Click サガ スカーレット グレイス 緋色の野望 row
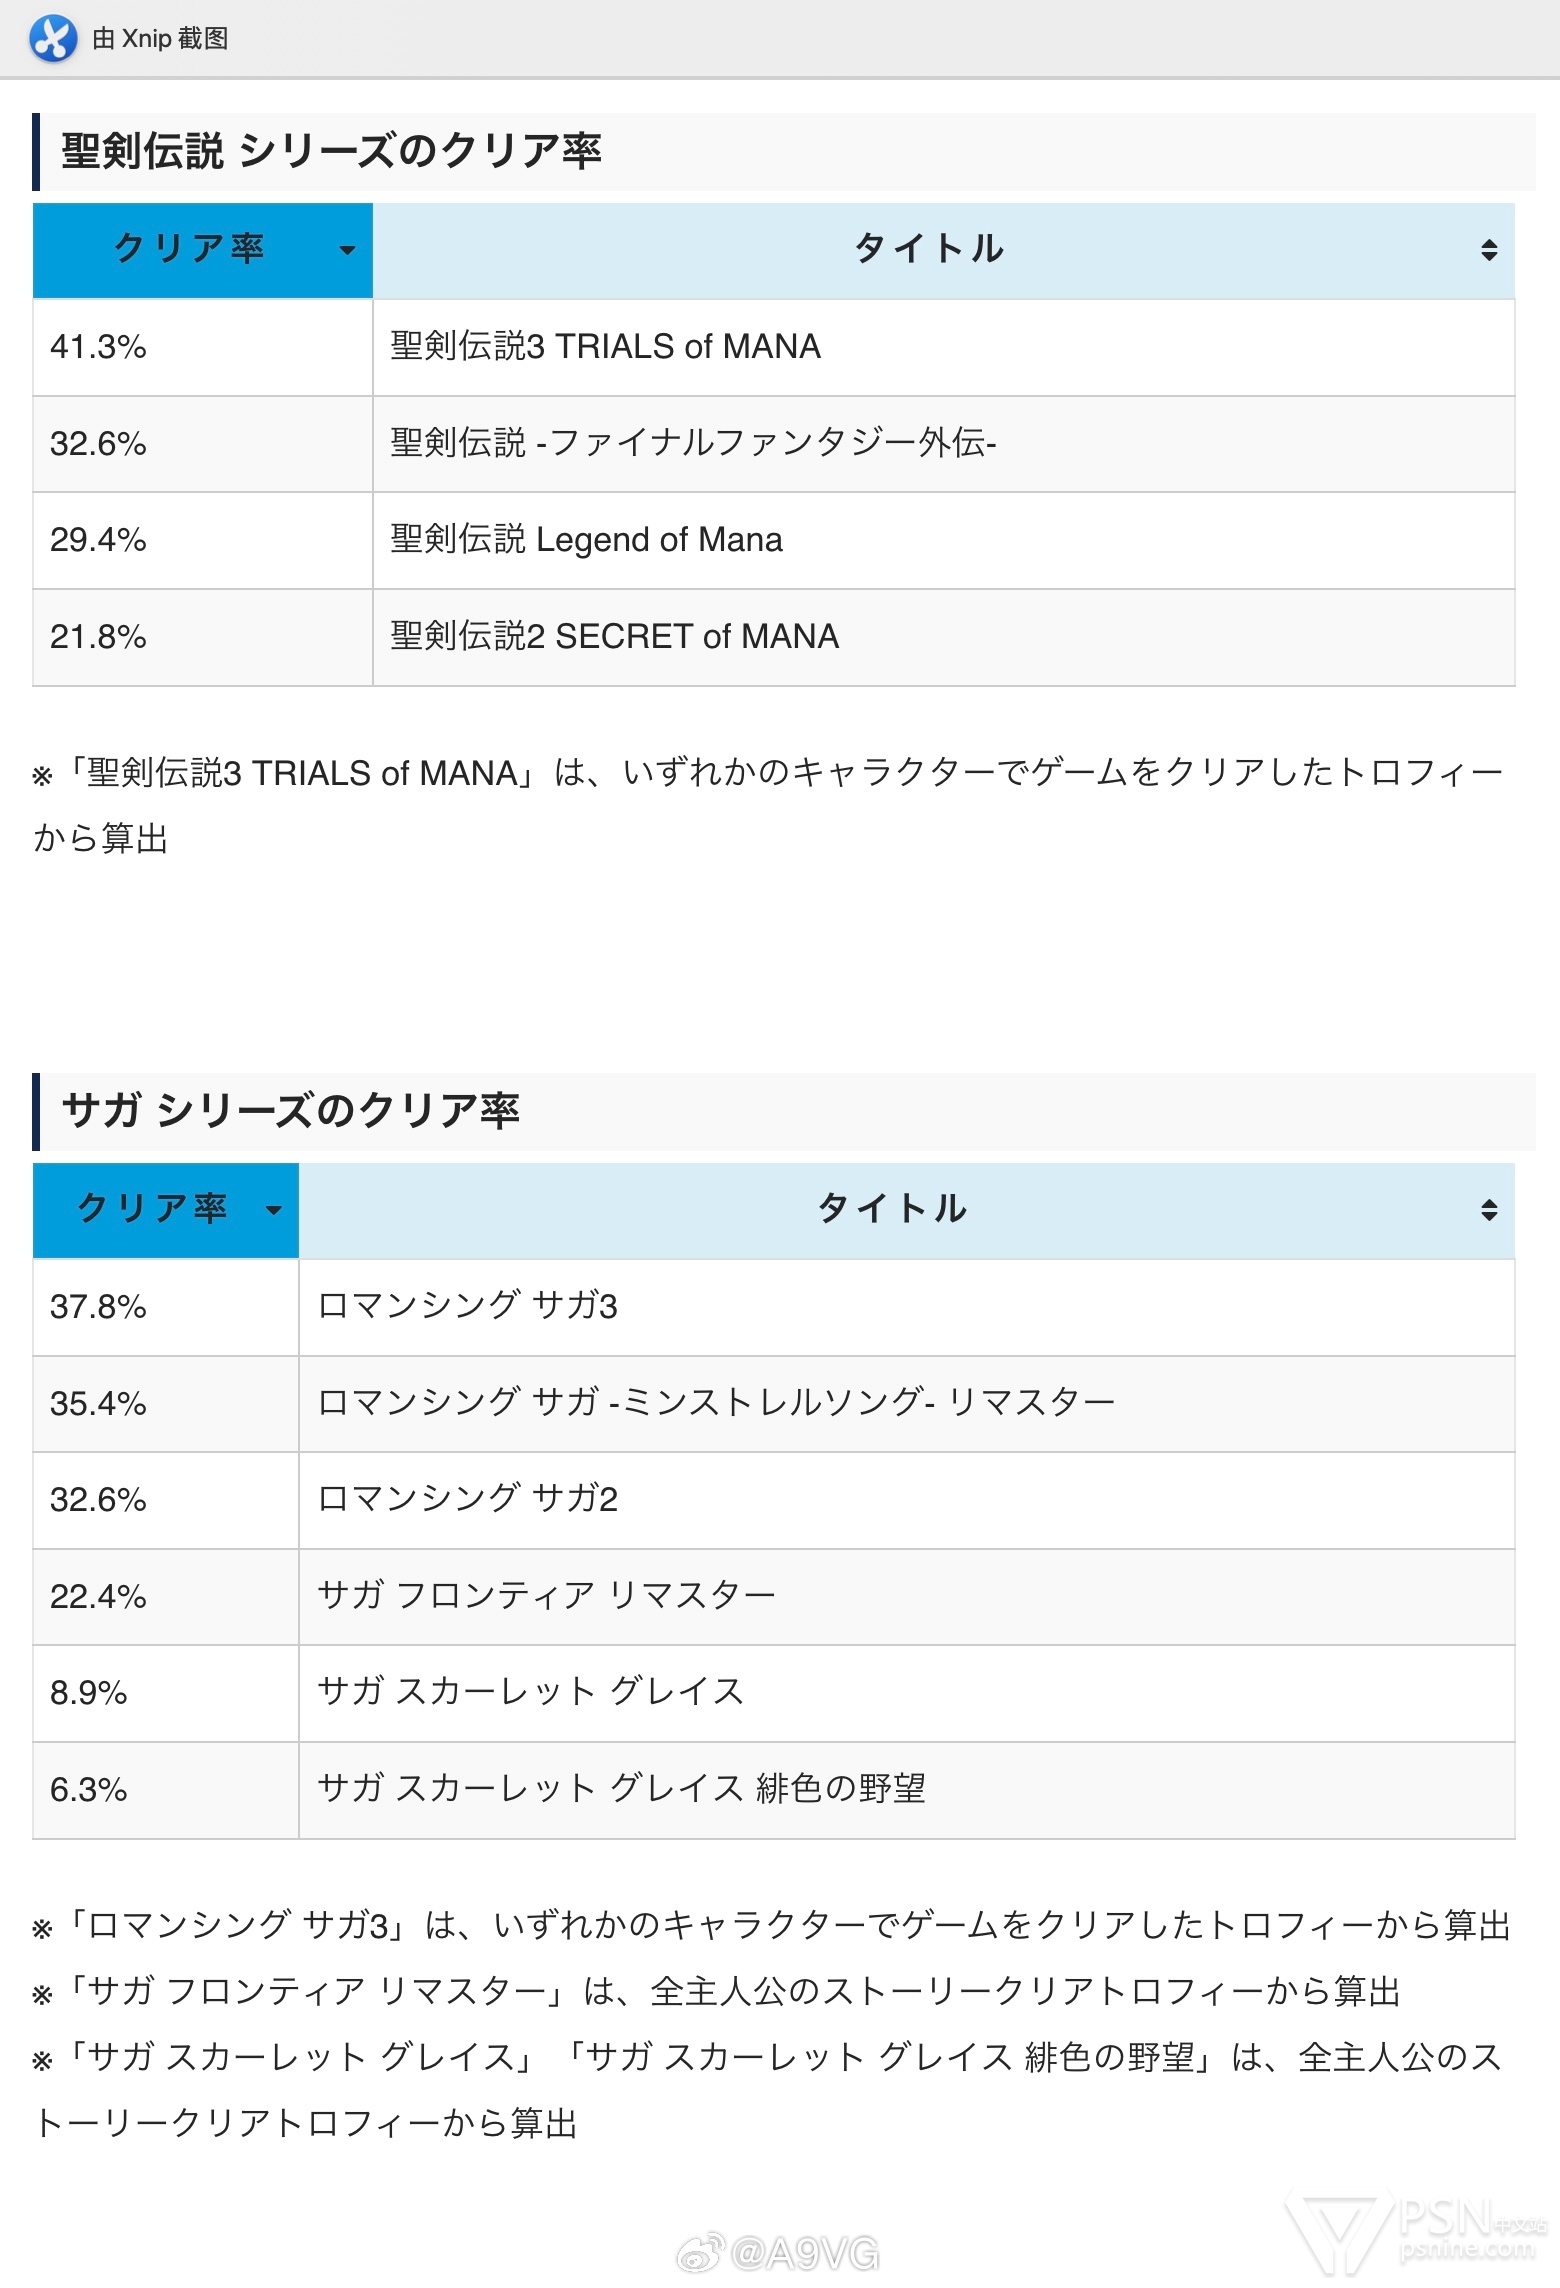The height and width of the screenshot is (2288, 1560). pyautogui.click(x=773, y=1789)
